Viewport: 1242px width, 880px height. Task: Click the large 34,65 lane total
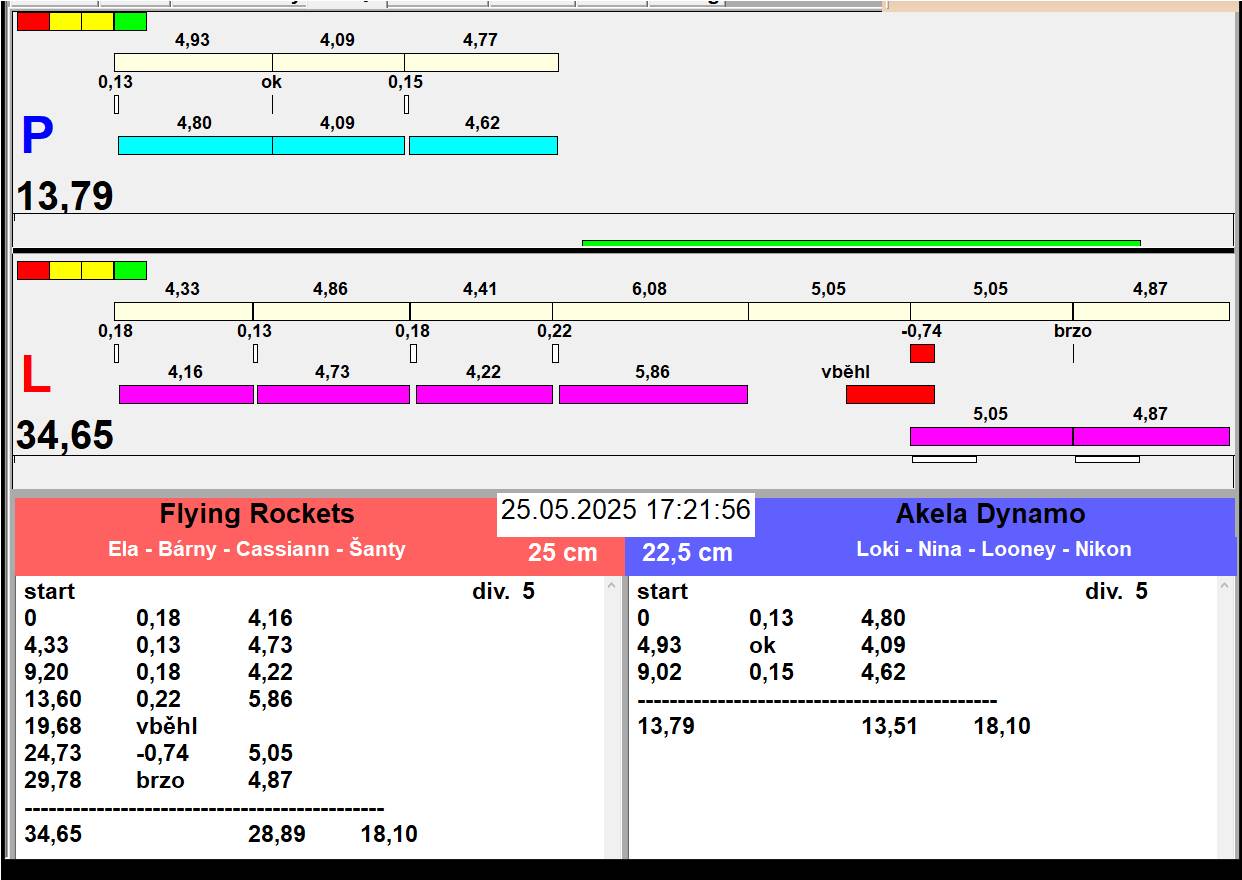(65, 436)
